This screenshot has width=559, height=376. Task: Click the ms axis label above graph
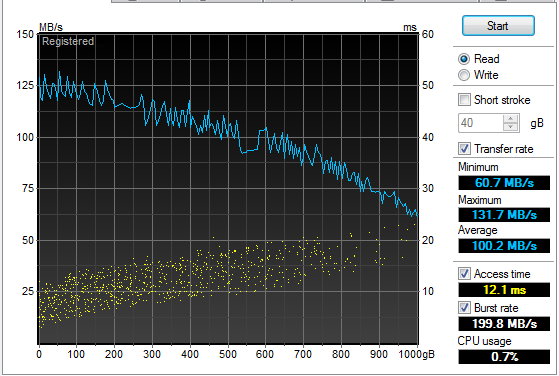coord(410,27)
